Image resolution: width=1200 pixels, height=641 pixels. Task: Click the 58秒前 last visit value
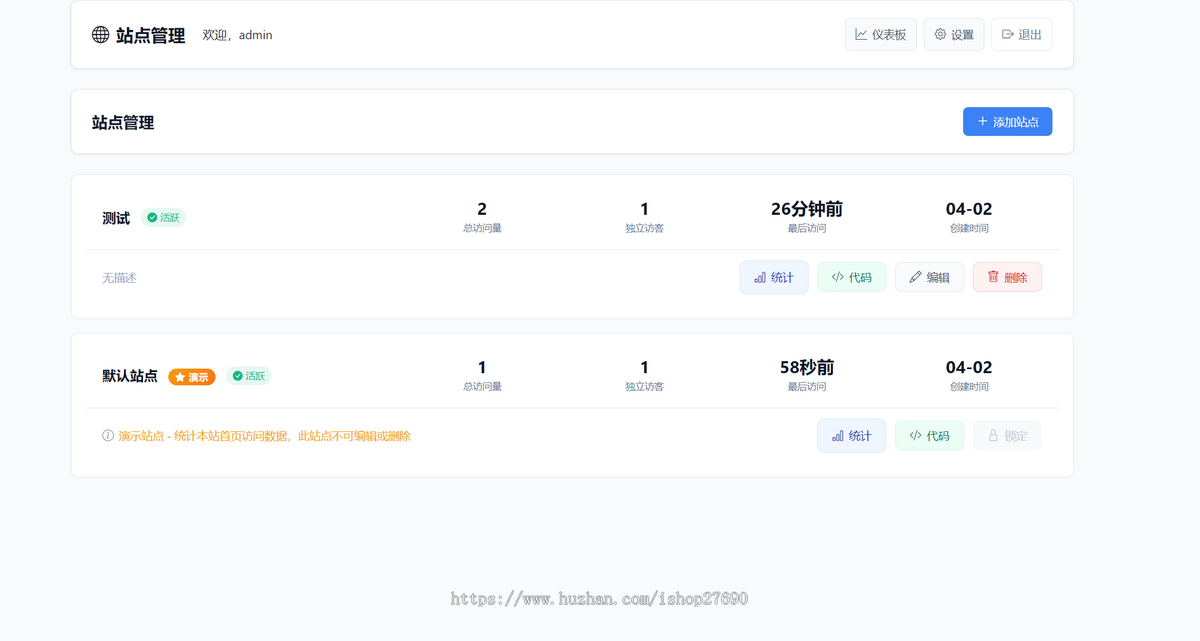pyautogui.click(x=807, y=367)
